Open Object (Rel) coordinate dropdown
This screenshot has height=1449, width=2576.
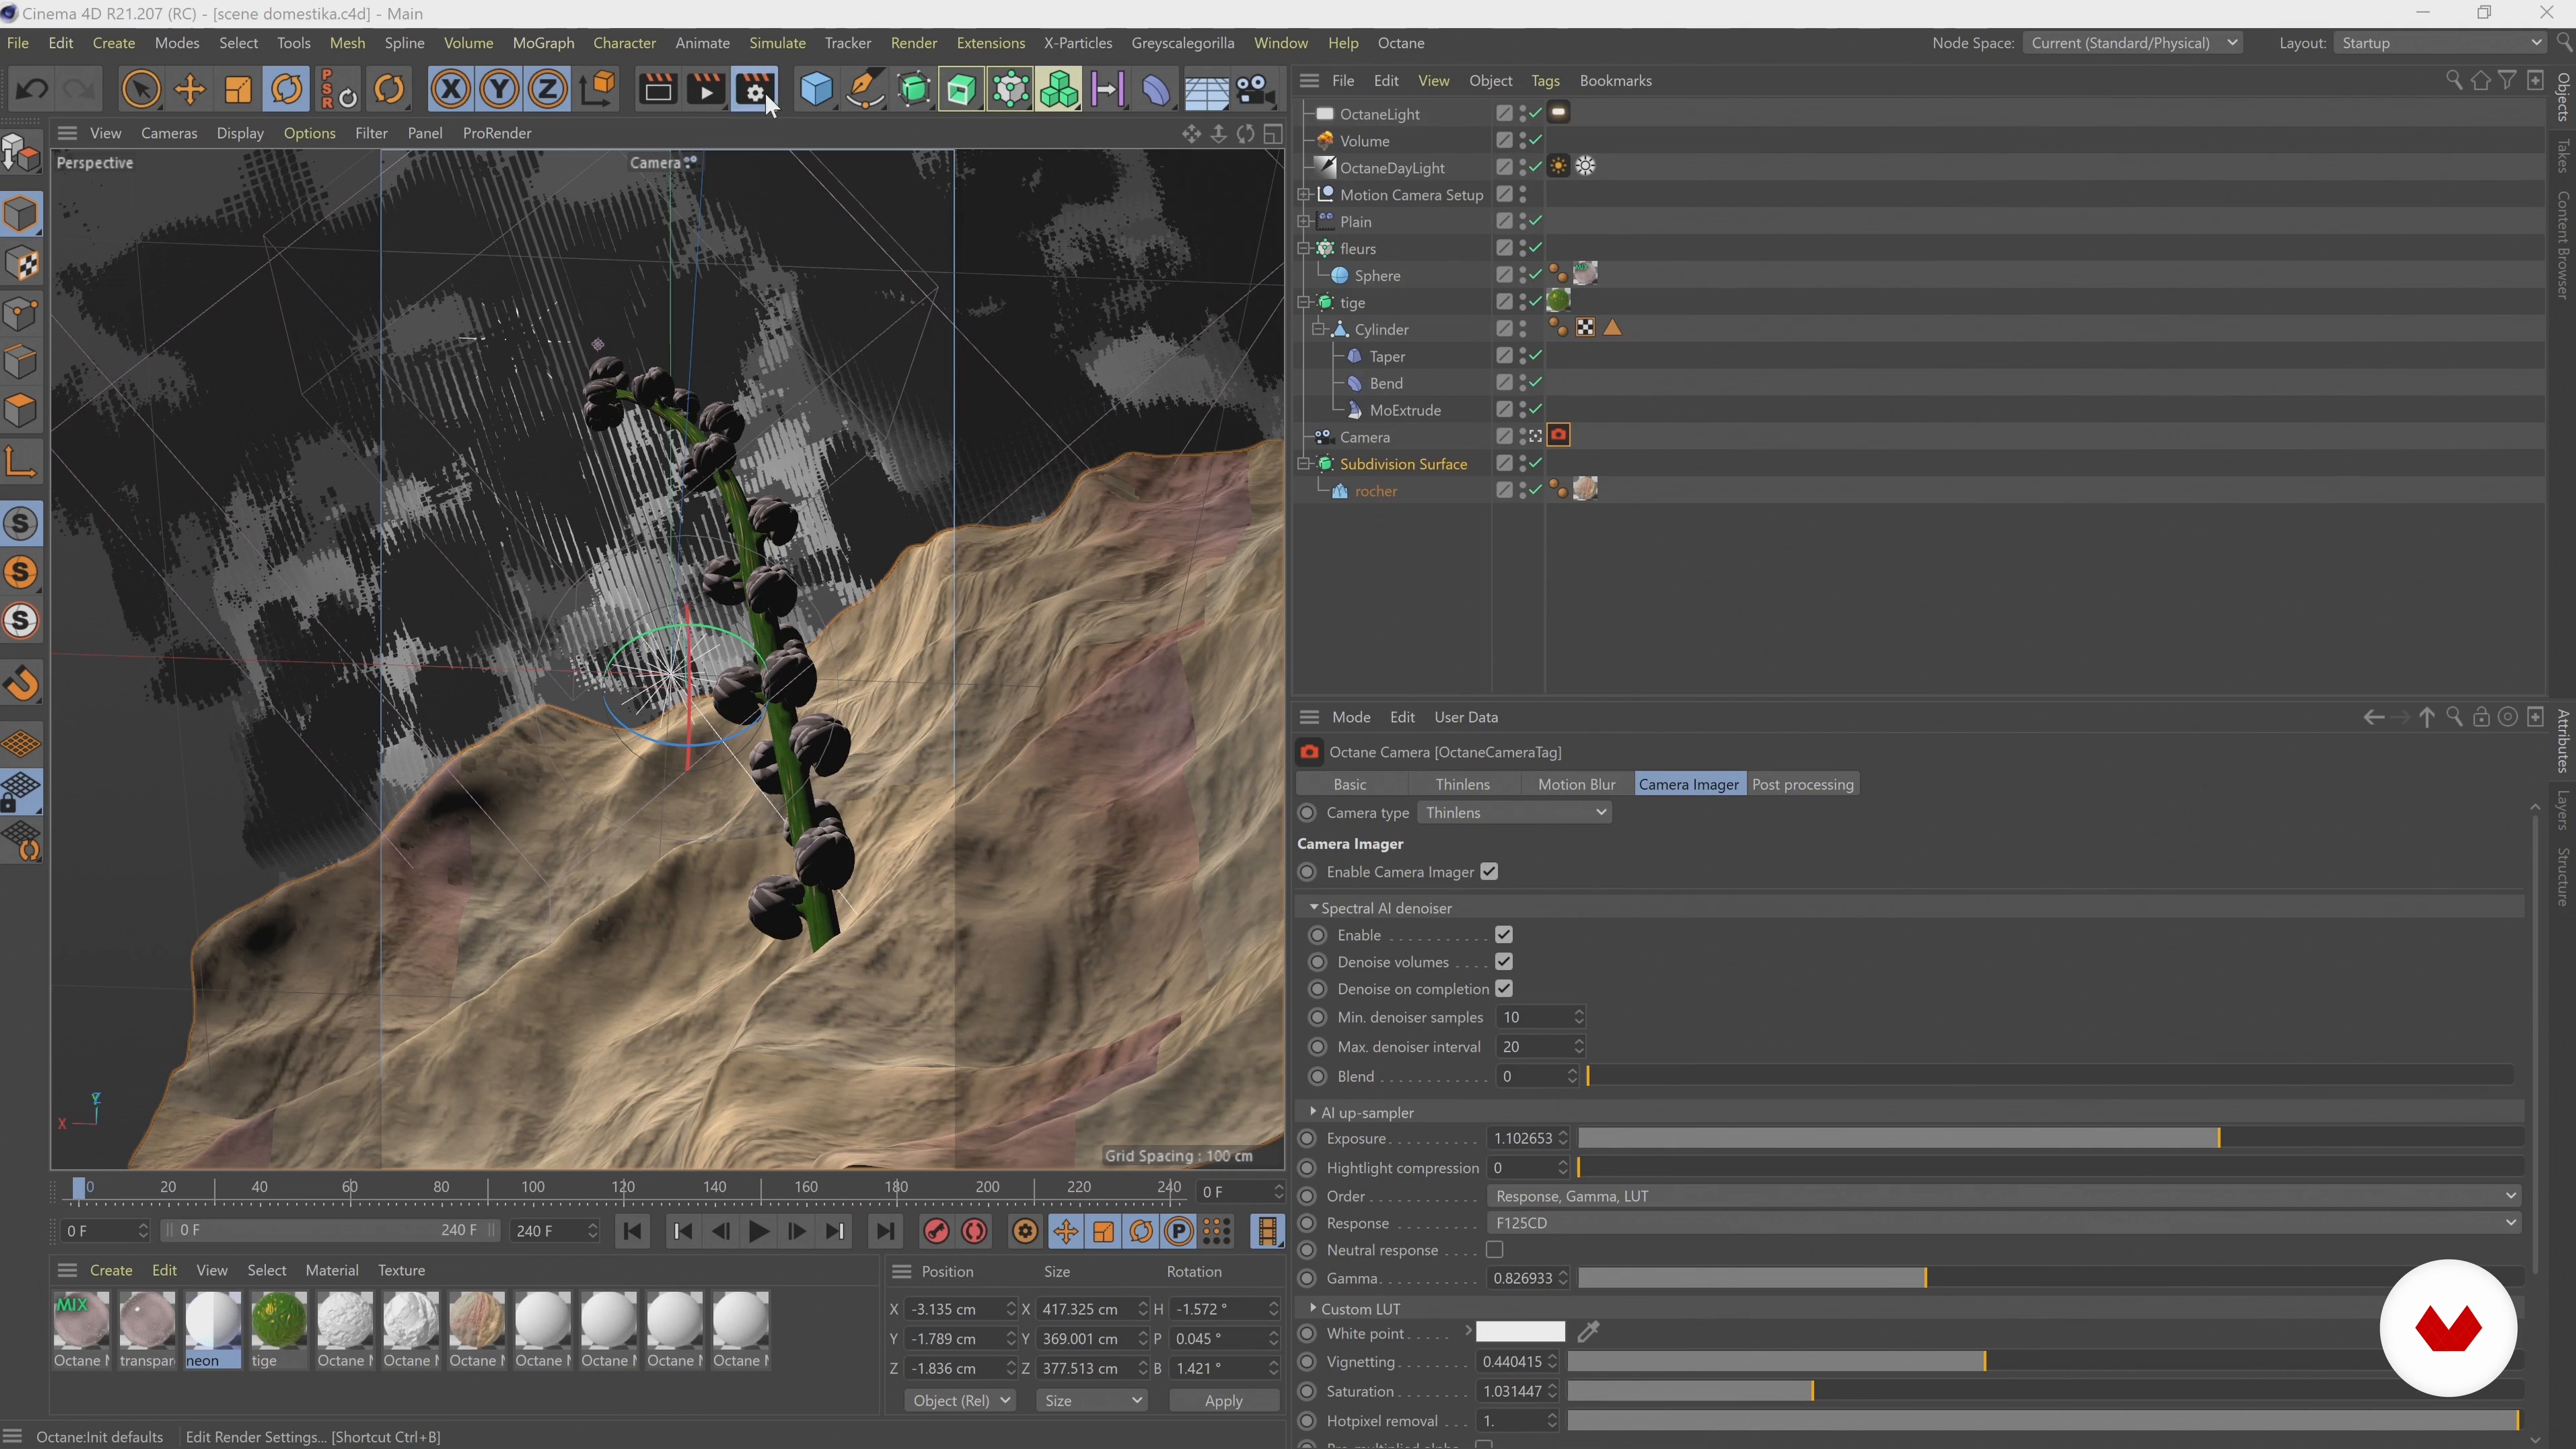[960, 1401]
